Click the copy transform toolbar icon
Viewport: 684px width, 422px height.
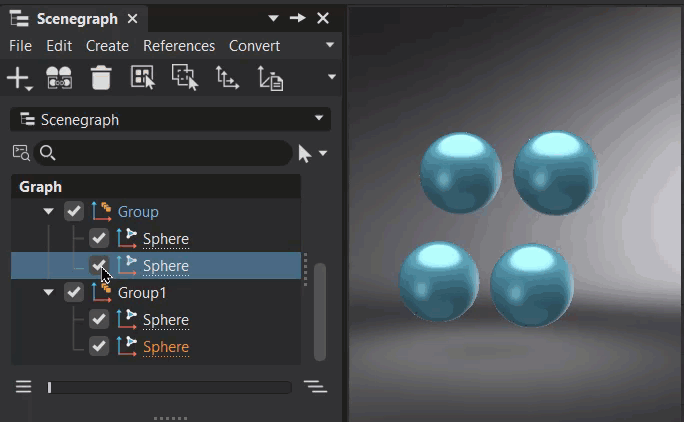click(270, 78)
